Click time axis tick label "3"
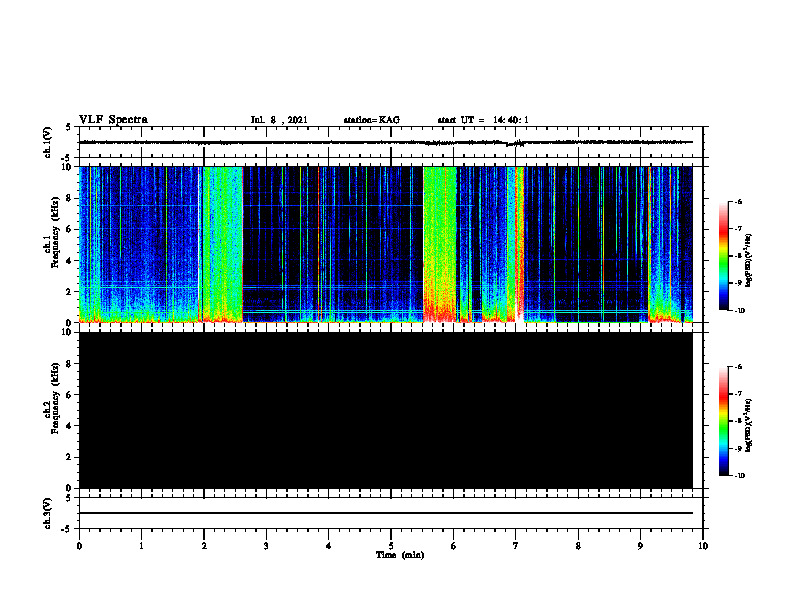Screen dimensions: 792x612 click(x=266, y=546)
